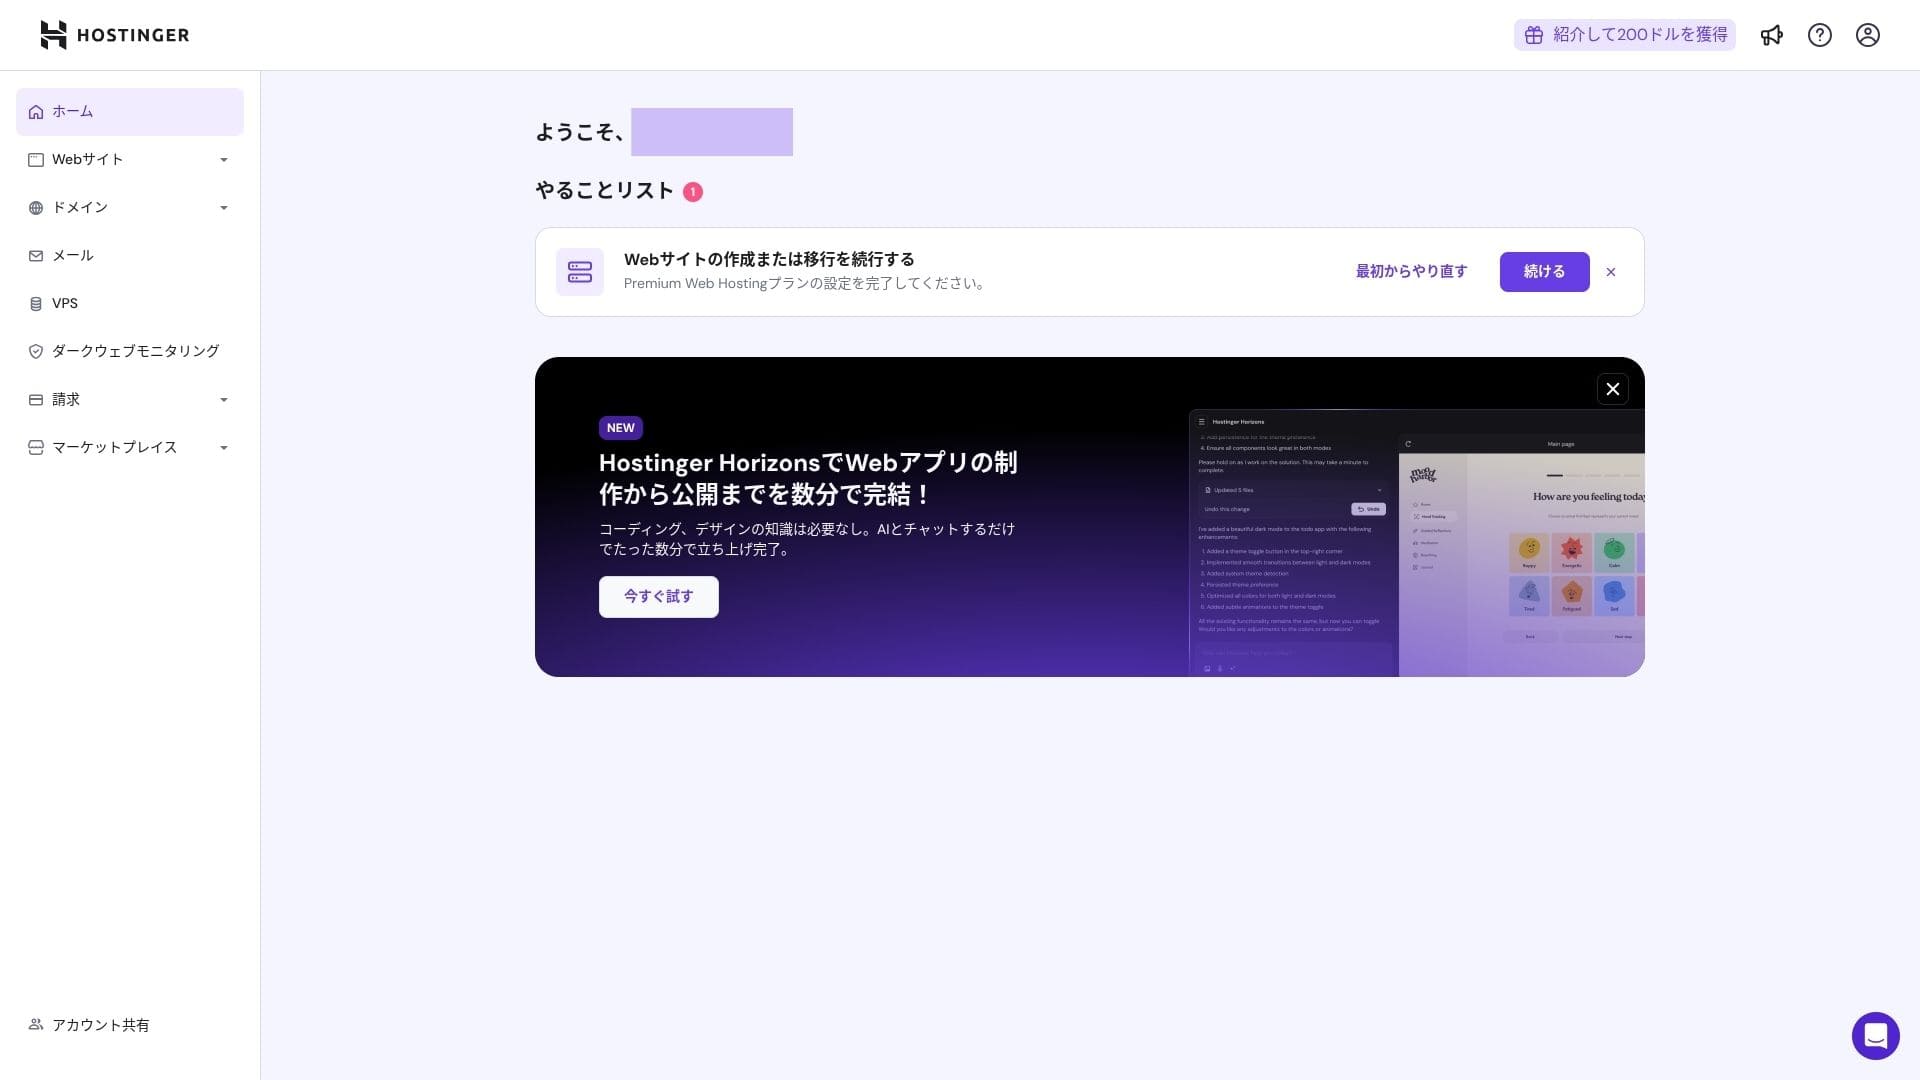The width and height of the screenshot is (1920, 1080).
Task: Open the announcements megaphone icon
Action: point(1772,35)
